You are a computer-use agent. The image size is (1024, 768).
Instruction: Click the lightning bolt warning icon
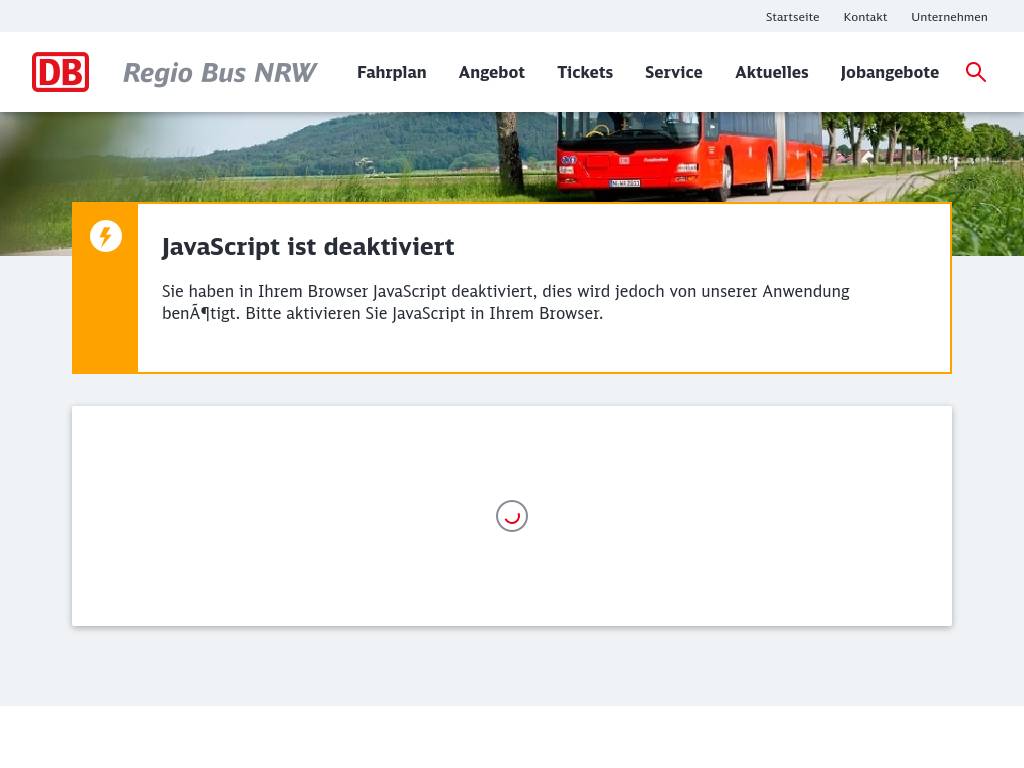pos(106,236)
